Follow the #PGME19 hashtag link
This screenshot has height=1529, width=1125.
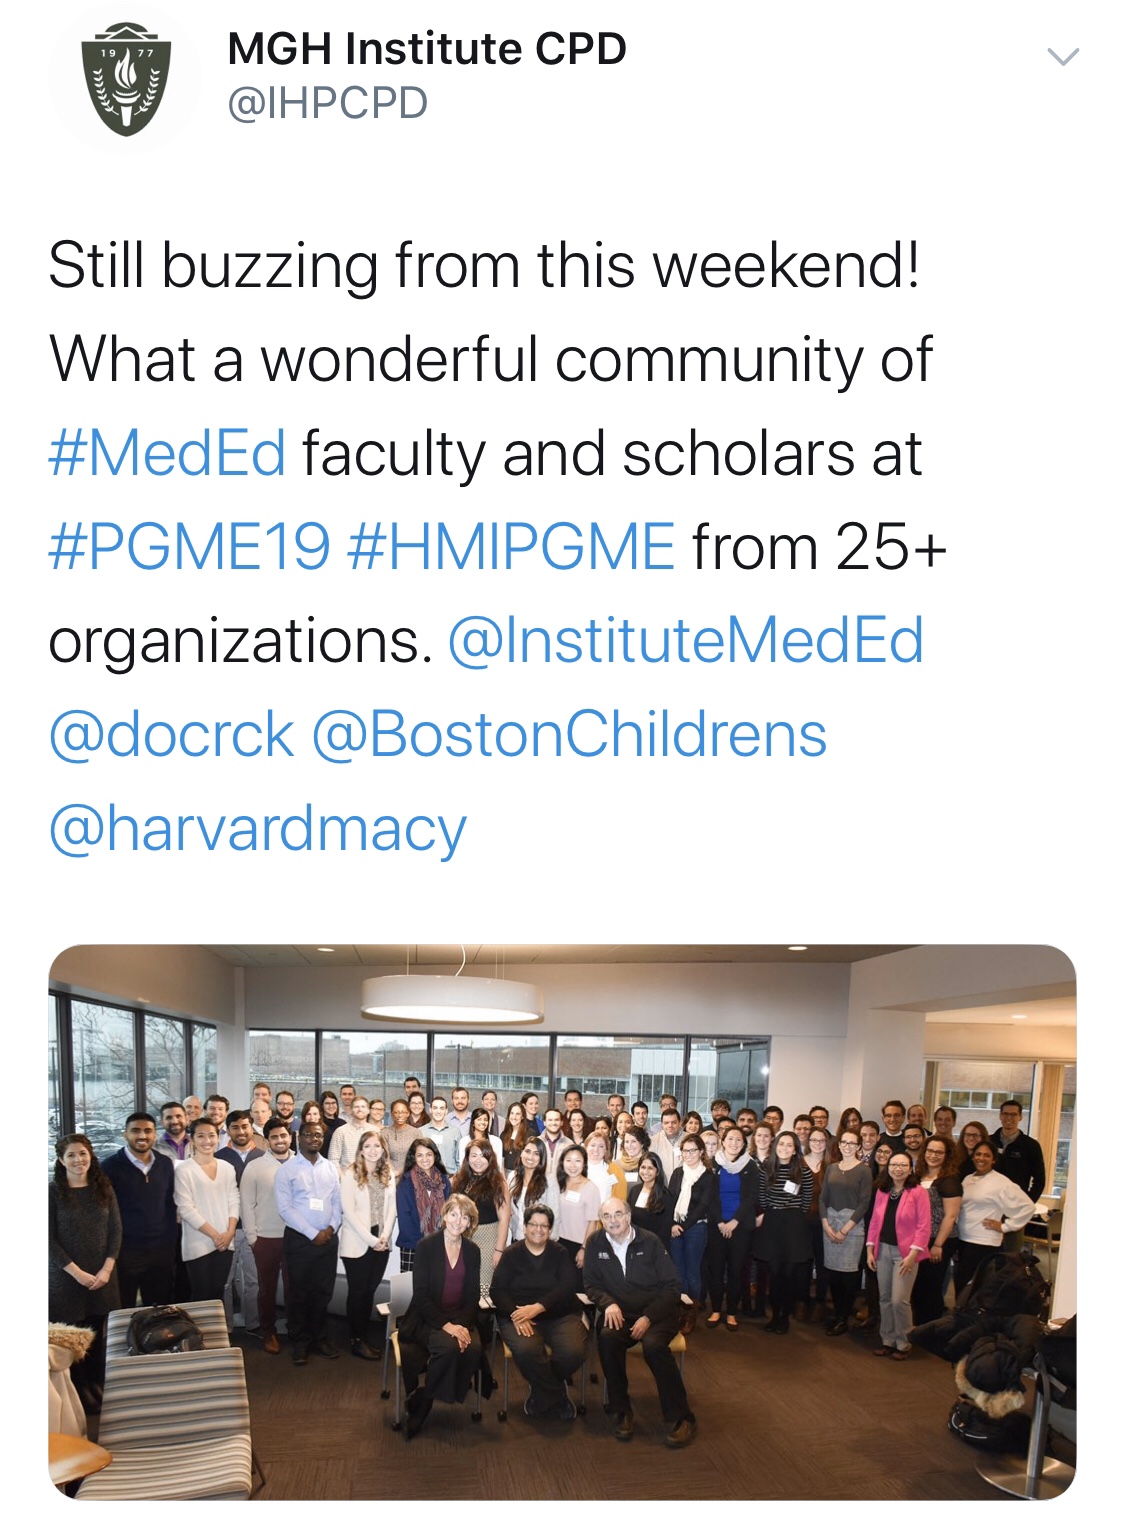tap(189, 547)
